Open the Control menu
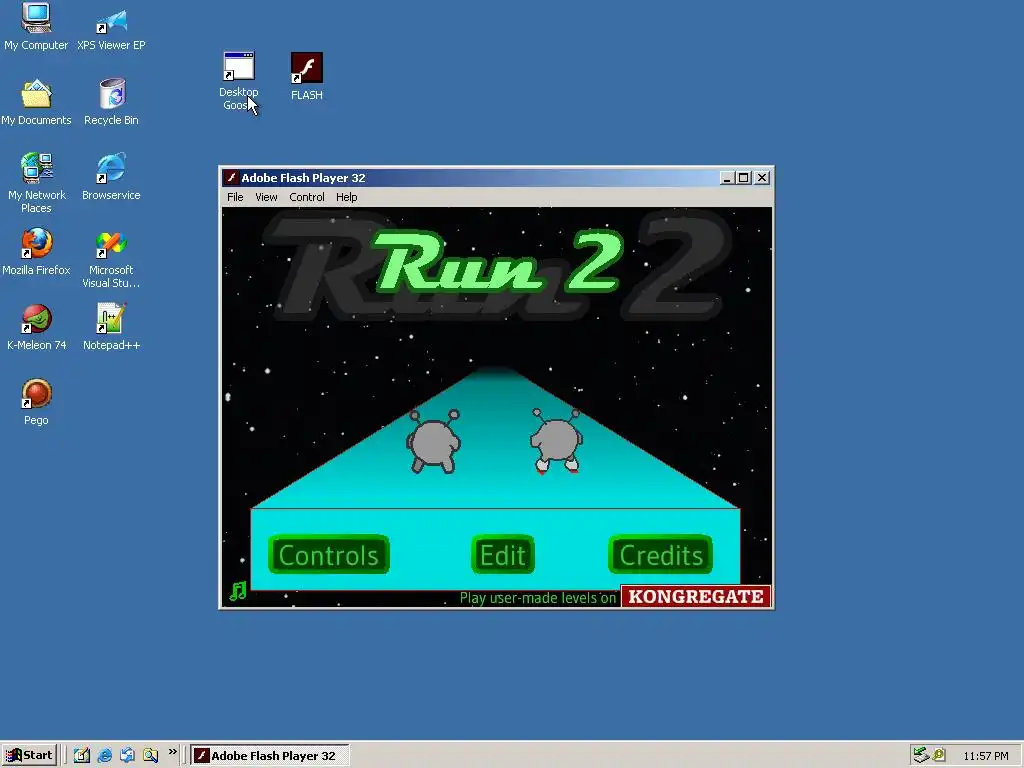 pyautogui.click(x=307, y=197)
